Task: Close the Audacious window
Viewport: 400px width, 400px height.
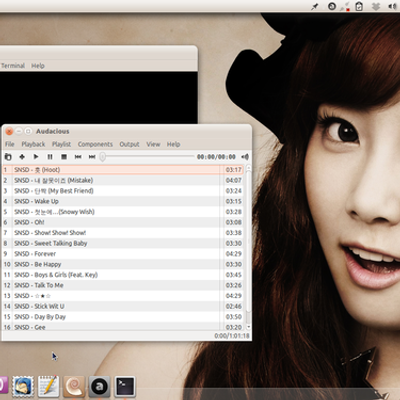Action: point(9,131)
